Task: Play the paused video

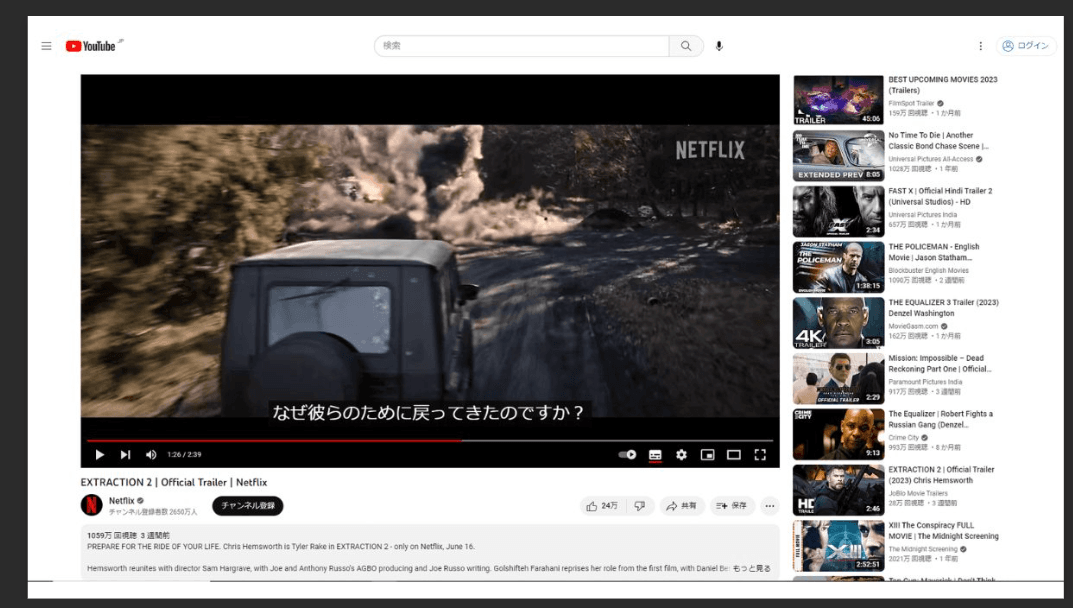Action: pos(100,455)
